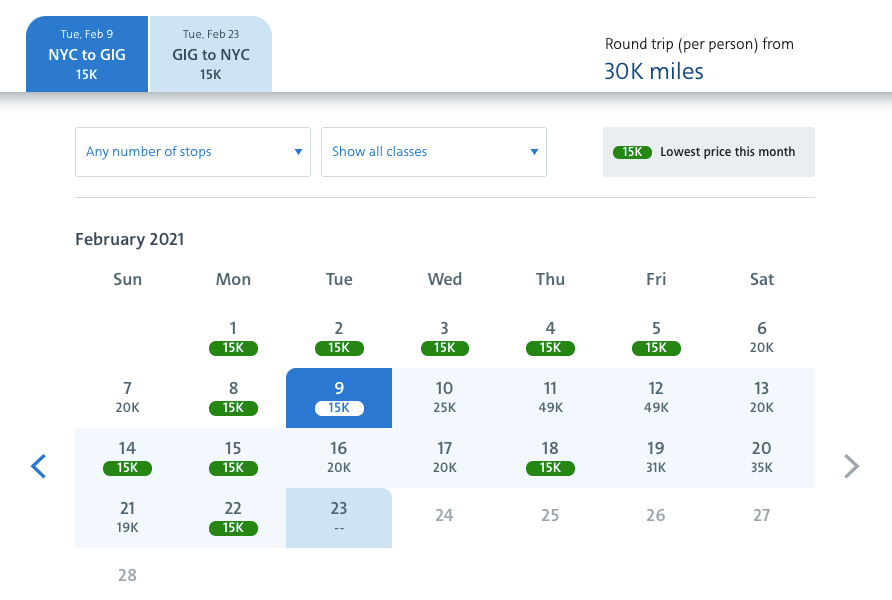Select February 1 at 15K

tap(233, 338)
